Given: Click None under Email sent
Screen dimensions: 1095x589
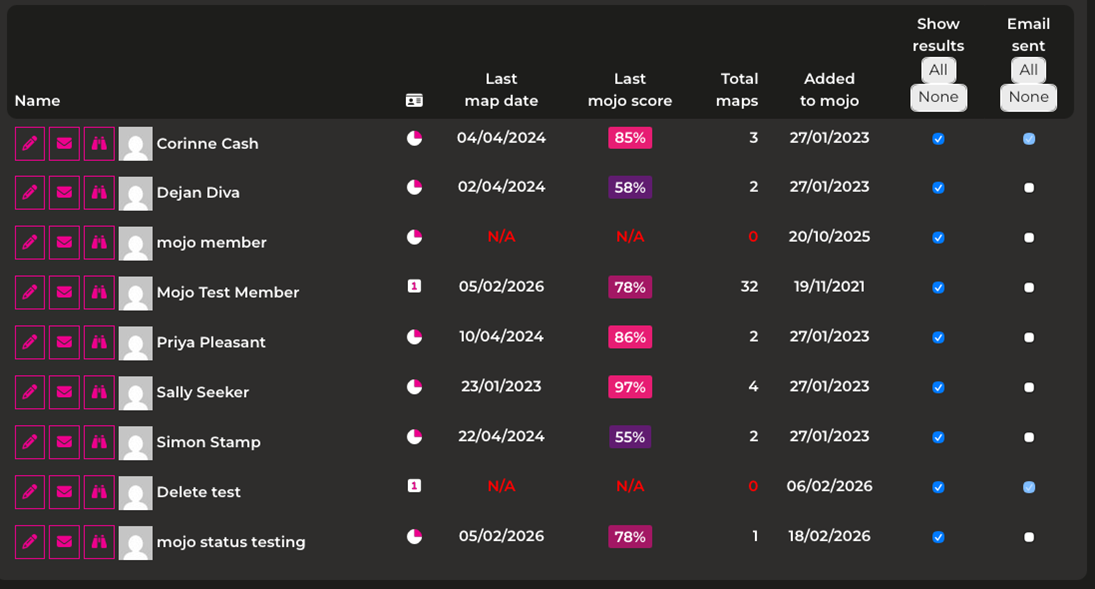Looking at the screenshot, I should click(1028, 97).
